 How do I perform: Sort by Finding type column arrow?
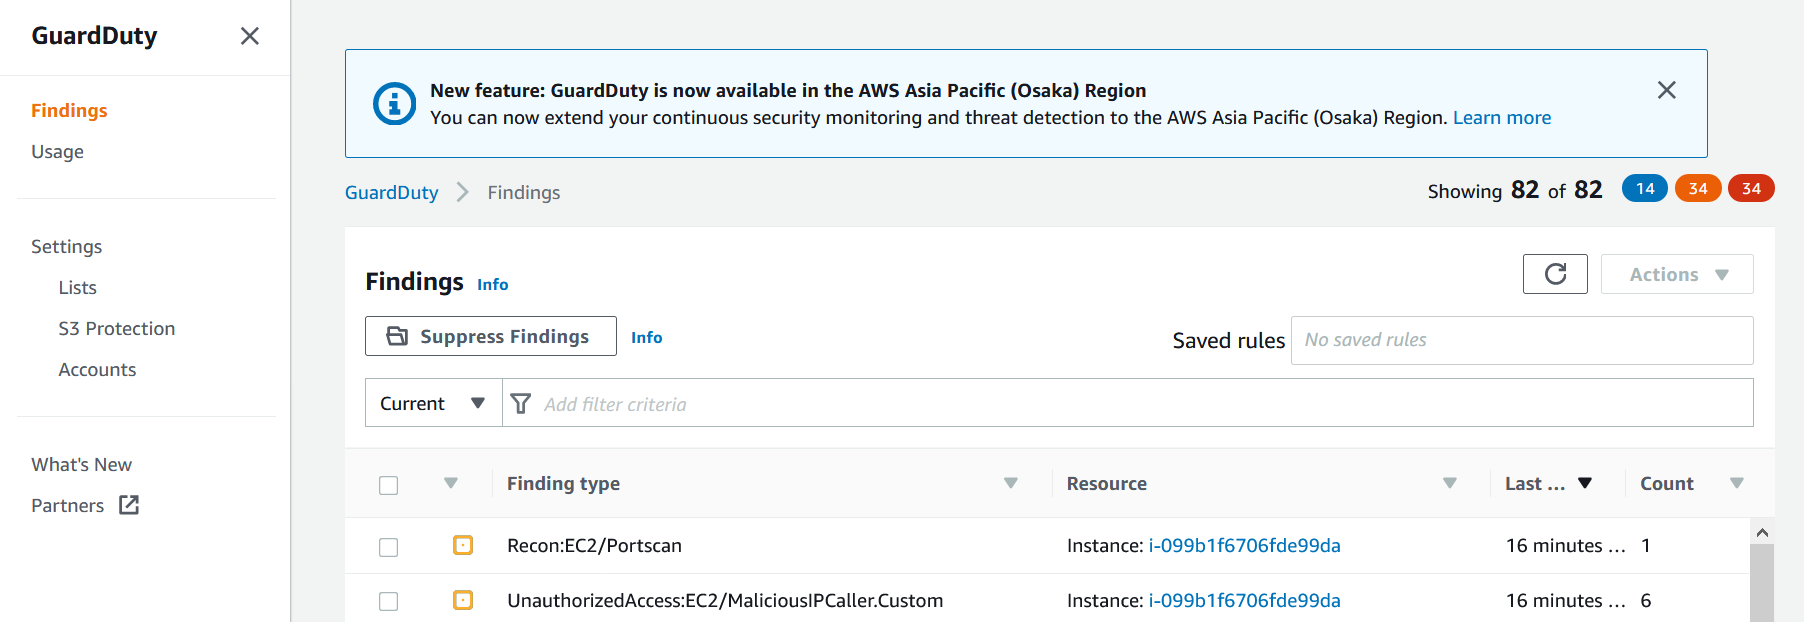[1011, 483]
